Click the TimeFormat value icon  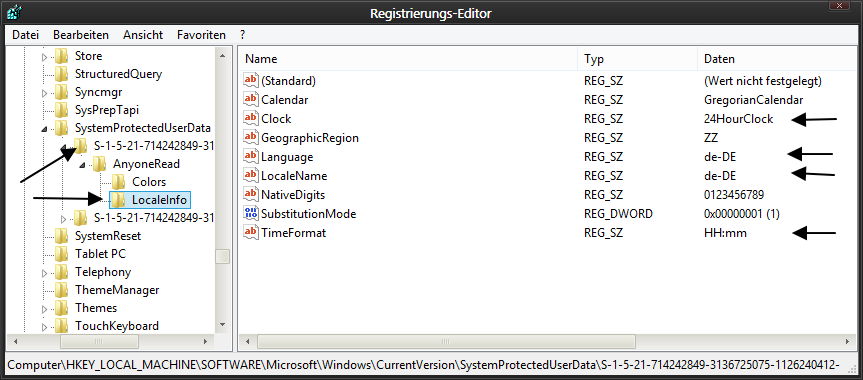pos(251,232)
